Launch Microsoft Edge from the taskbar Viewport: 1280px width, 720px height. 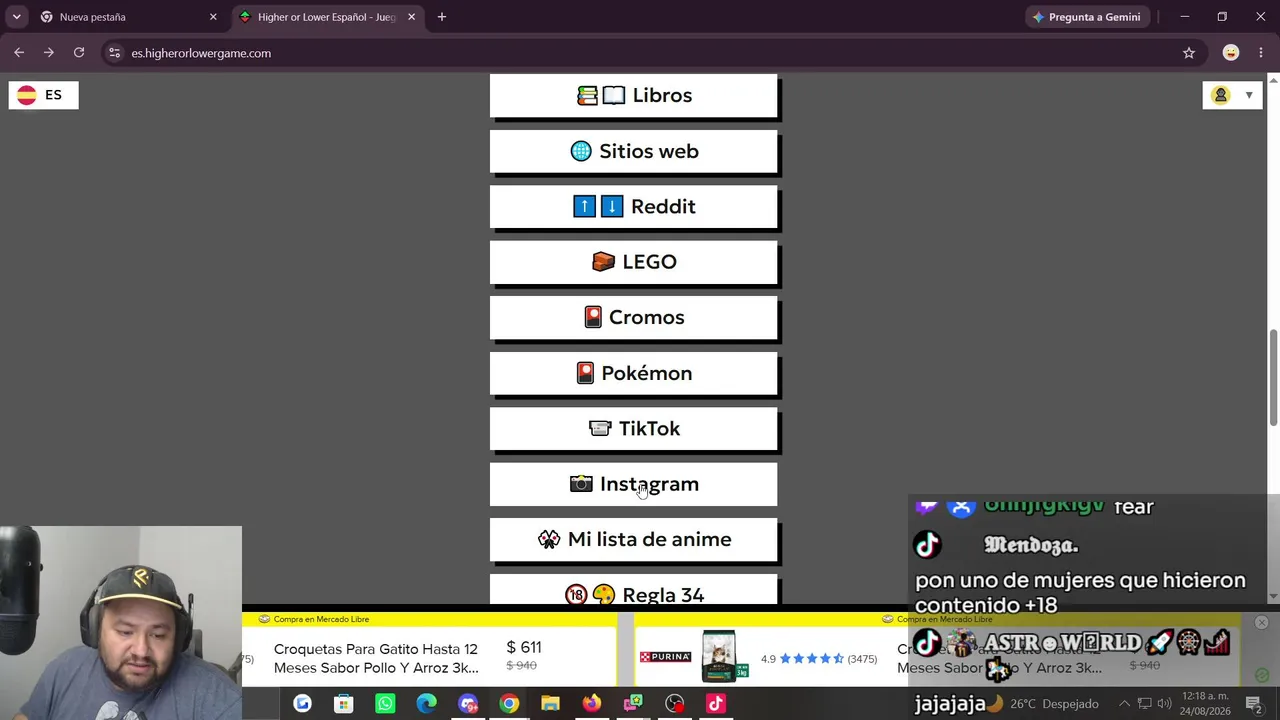click(x=426, y=704)
